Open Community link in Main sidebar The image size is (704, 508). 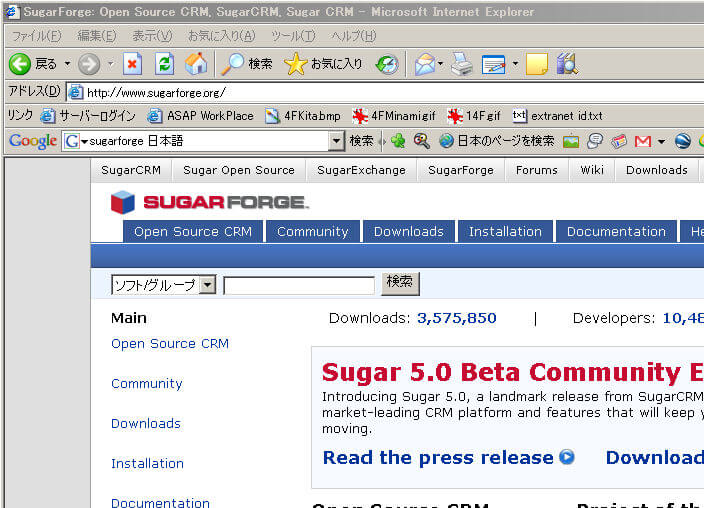click(146, 383)
